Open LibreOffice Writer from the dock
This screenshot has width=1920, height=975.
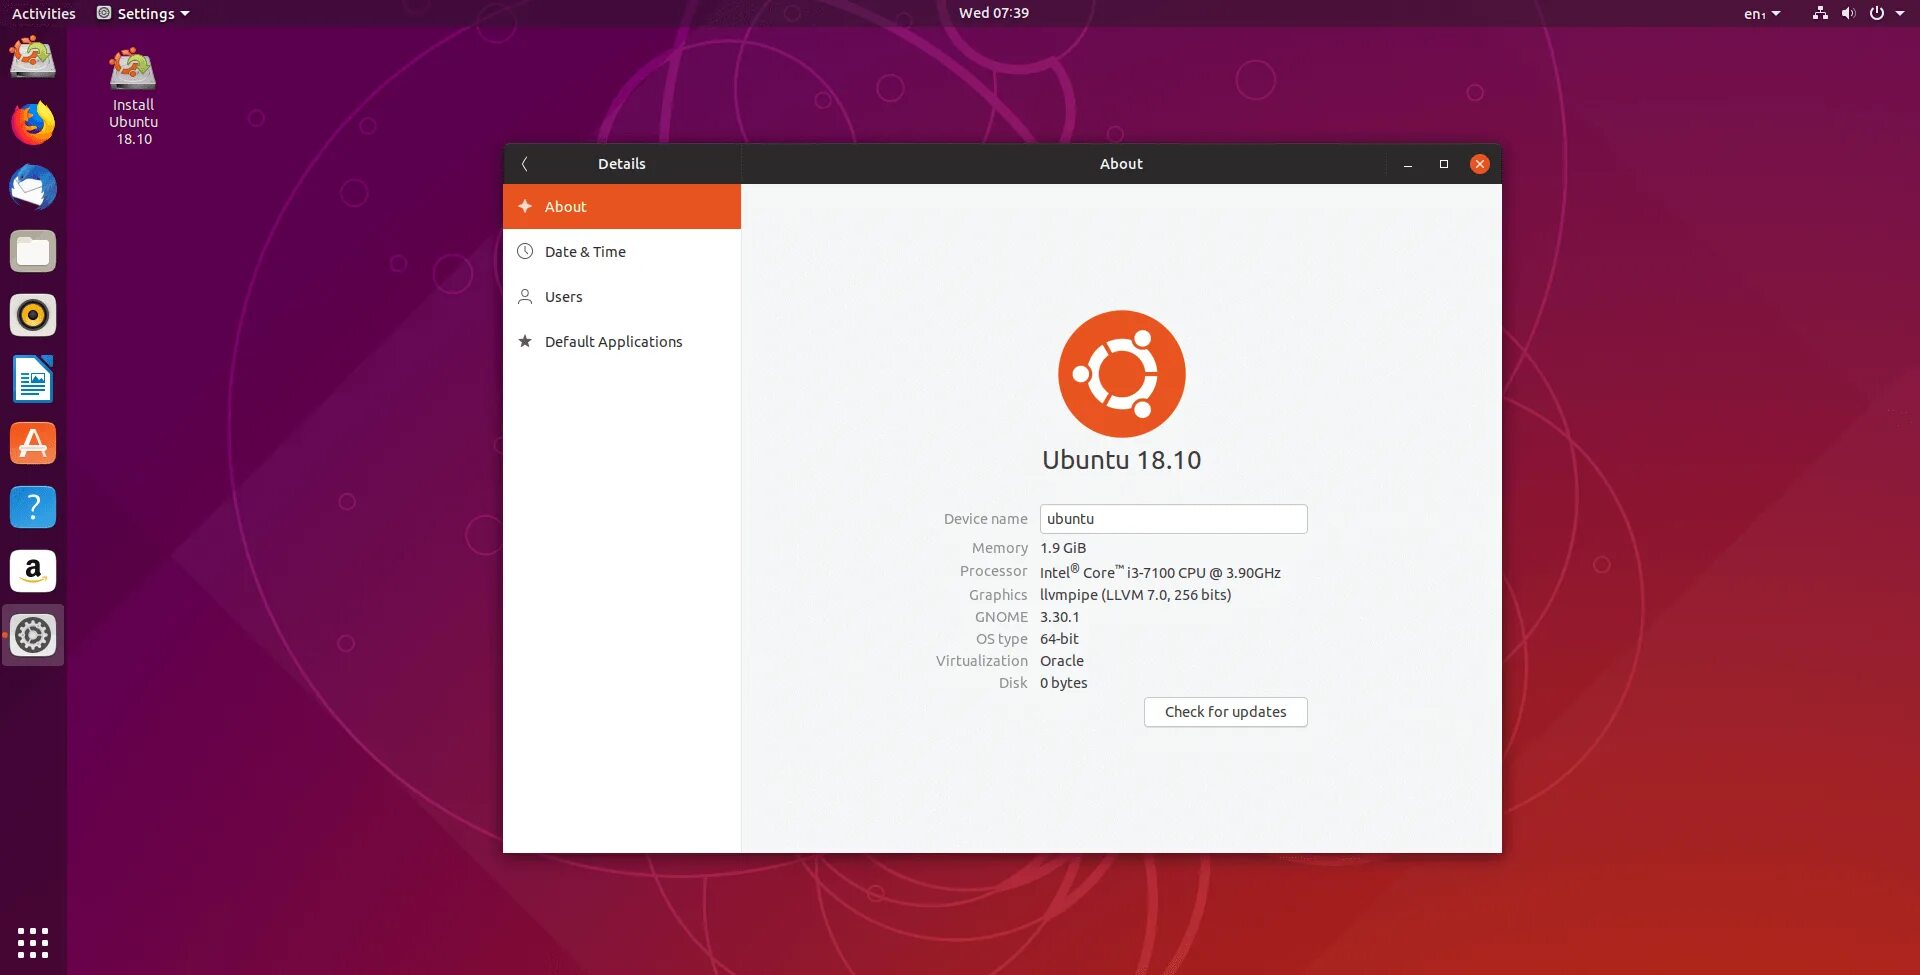33,379
